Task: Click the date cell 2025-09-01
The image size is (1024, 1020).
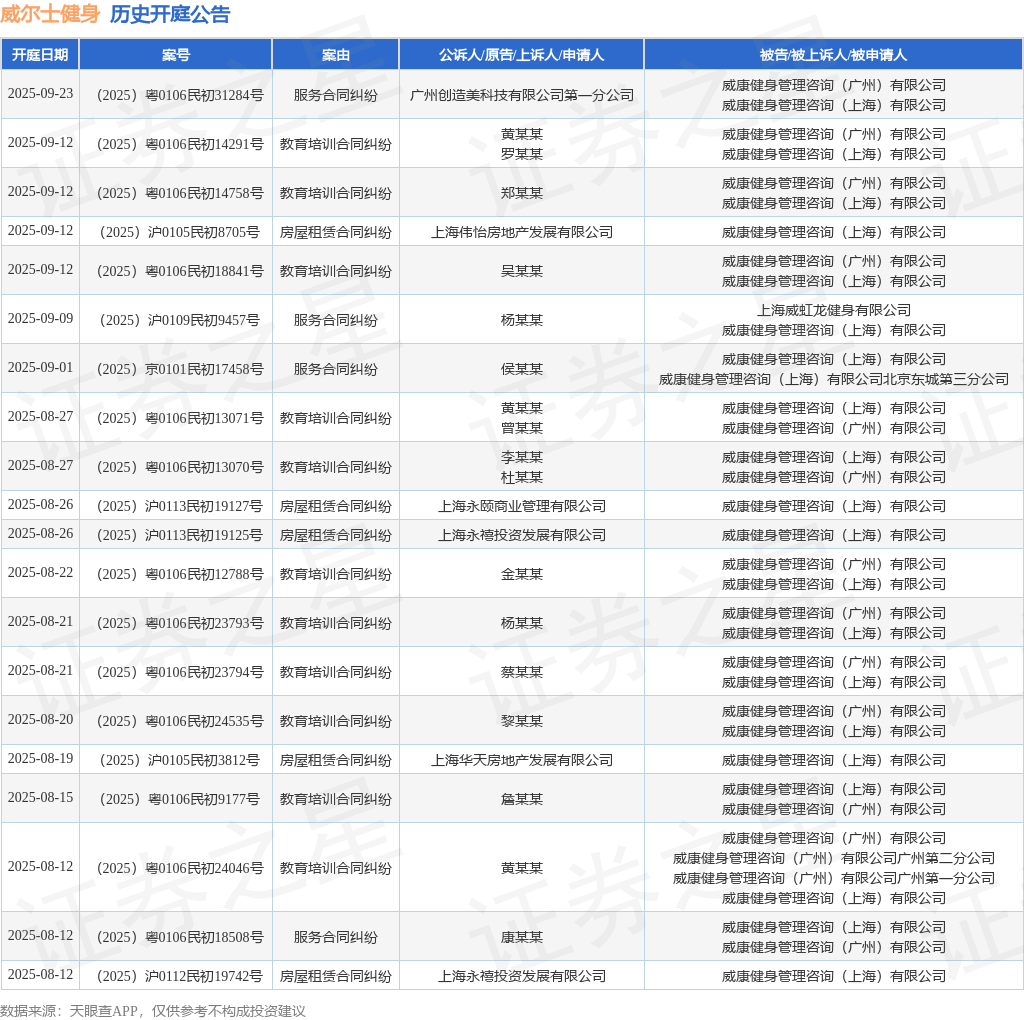Action: [40, 367]
